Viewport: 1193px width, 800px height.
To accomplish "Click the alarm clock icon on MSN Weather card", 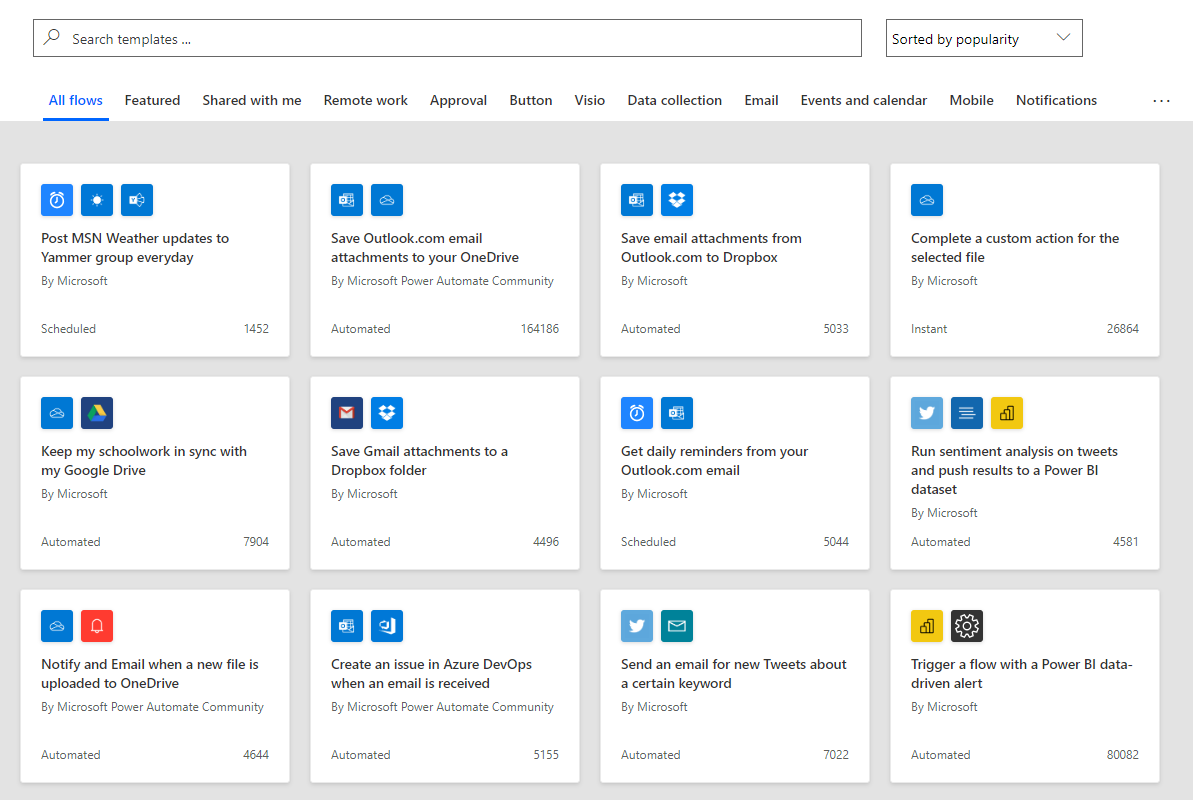I will [x=57, y=200].
